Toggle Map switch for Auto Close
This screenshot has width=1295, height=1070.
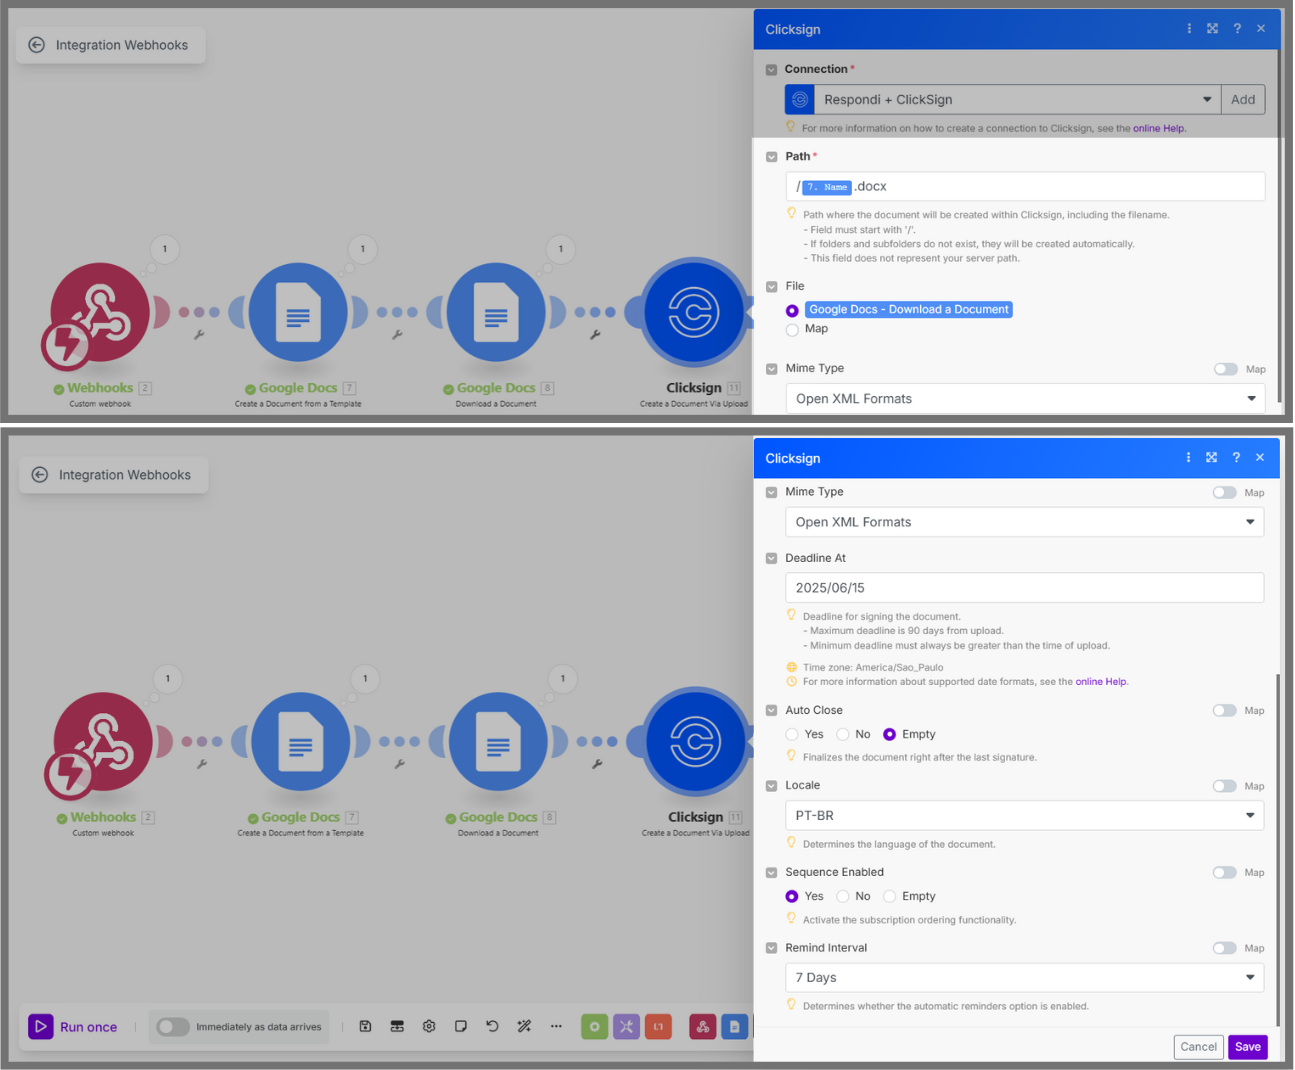1224,710
